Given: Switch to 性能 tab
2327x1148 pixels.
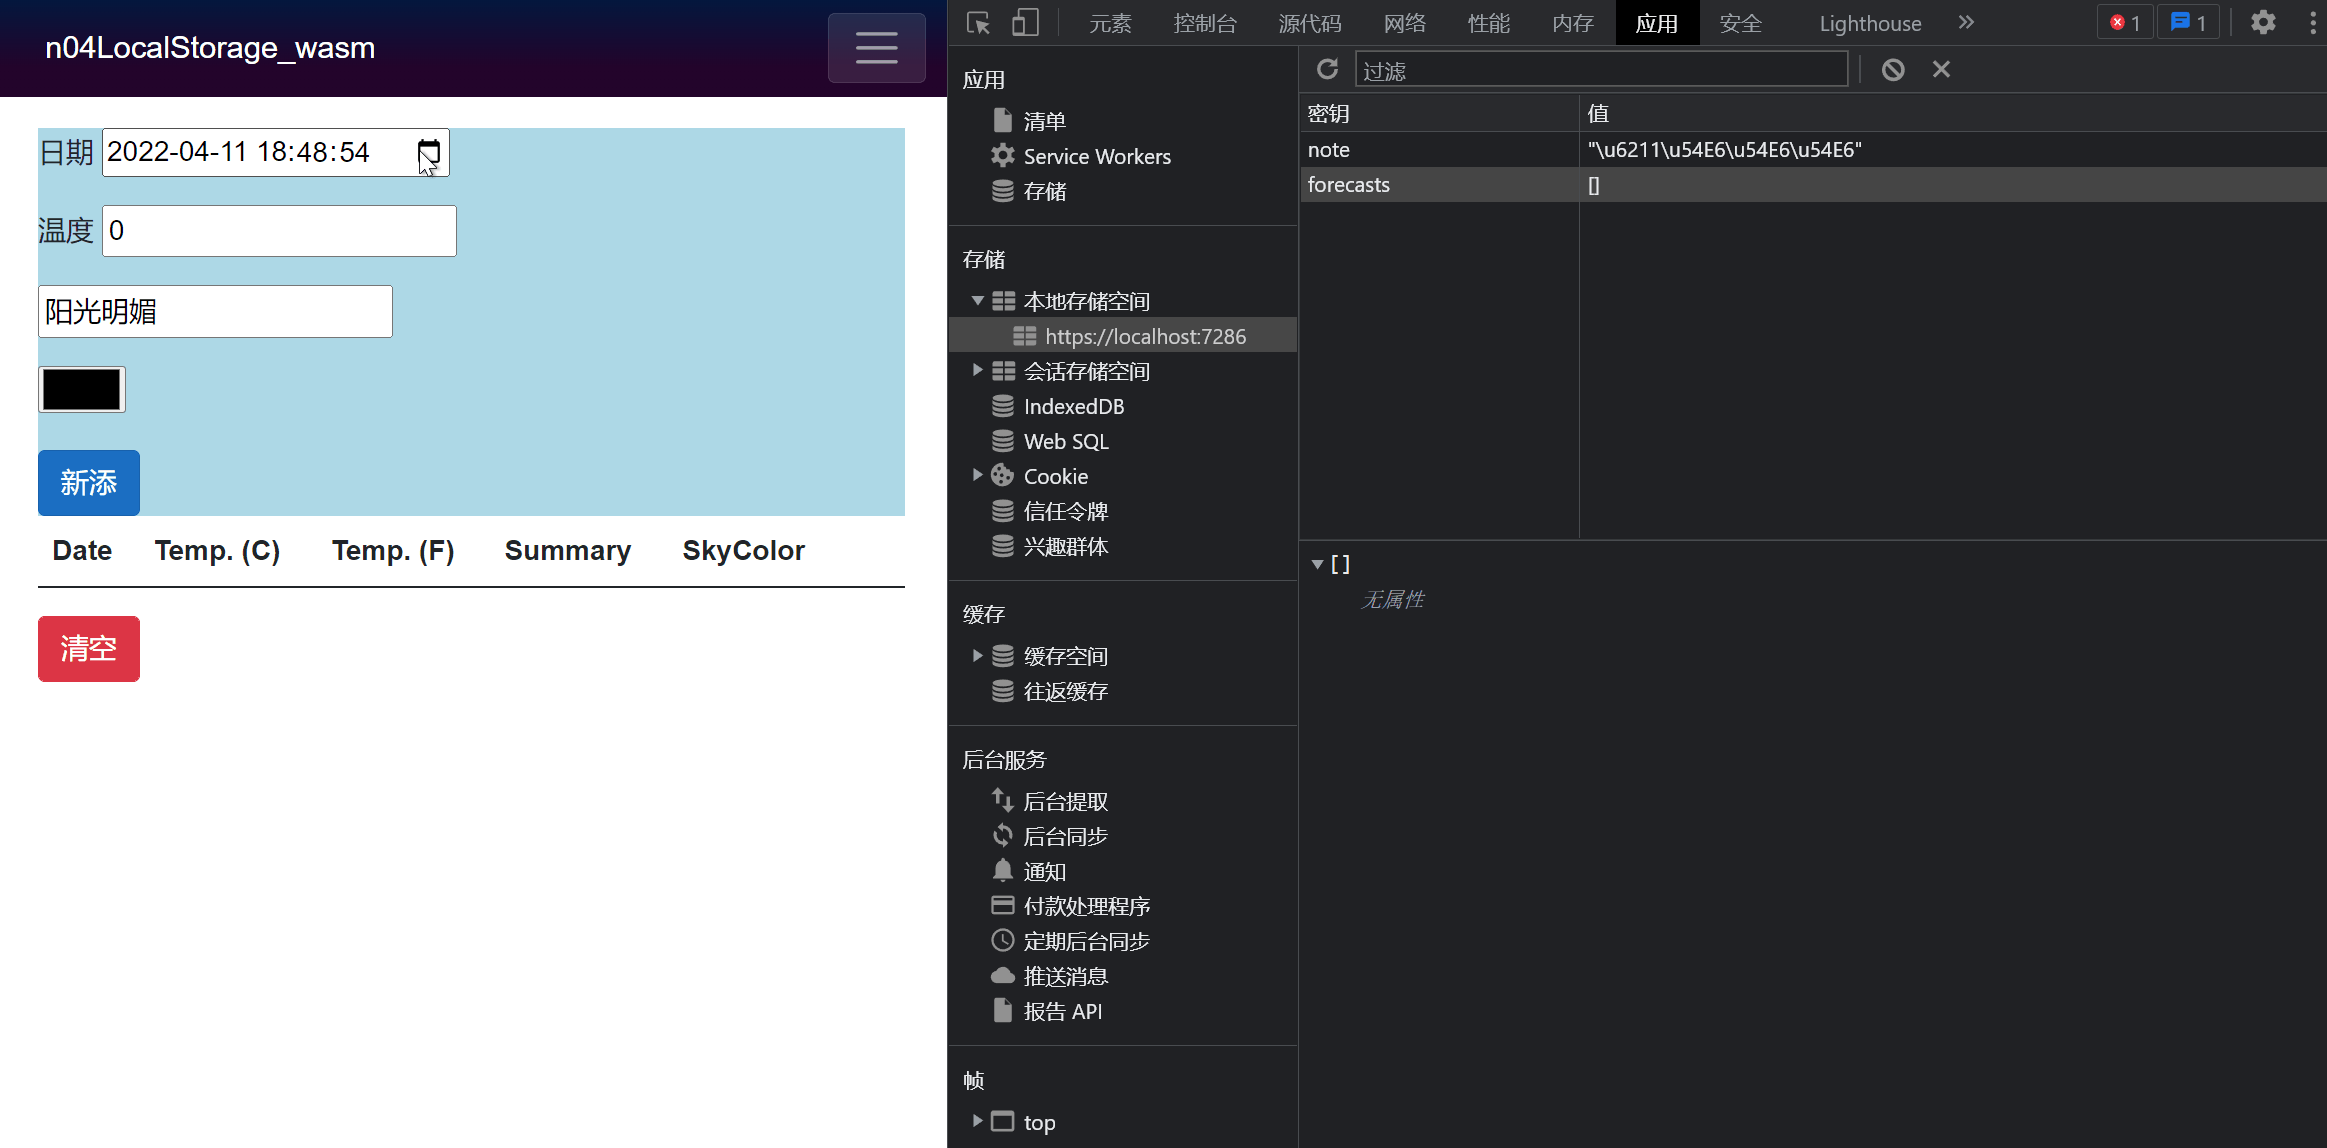Looking at the screenshot, I should [1489, 23].
